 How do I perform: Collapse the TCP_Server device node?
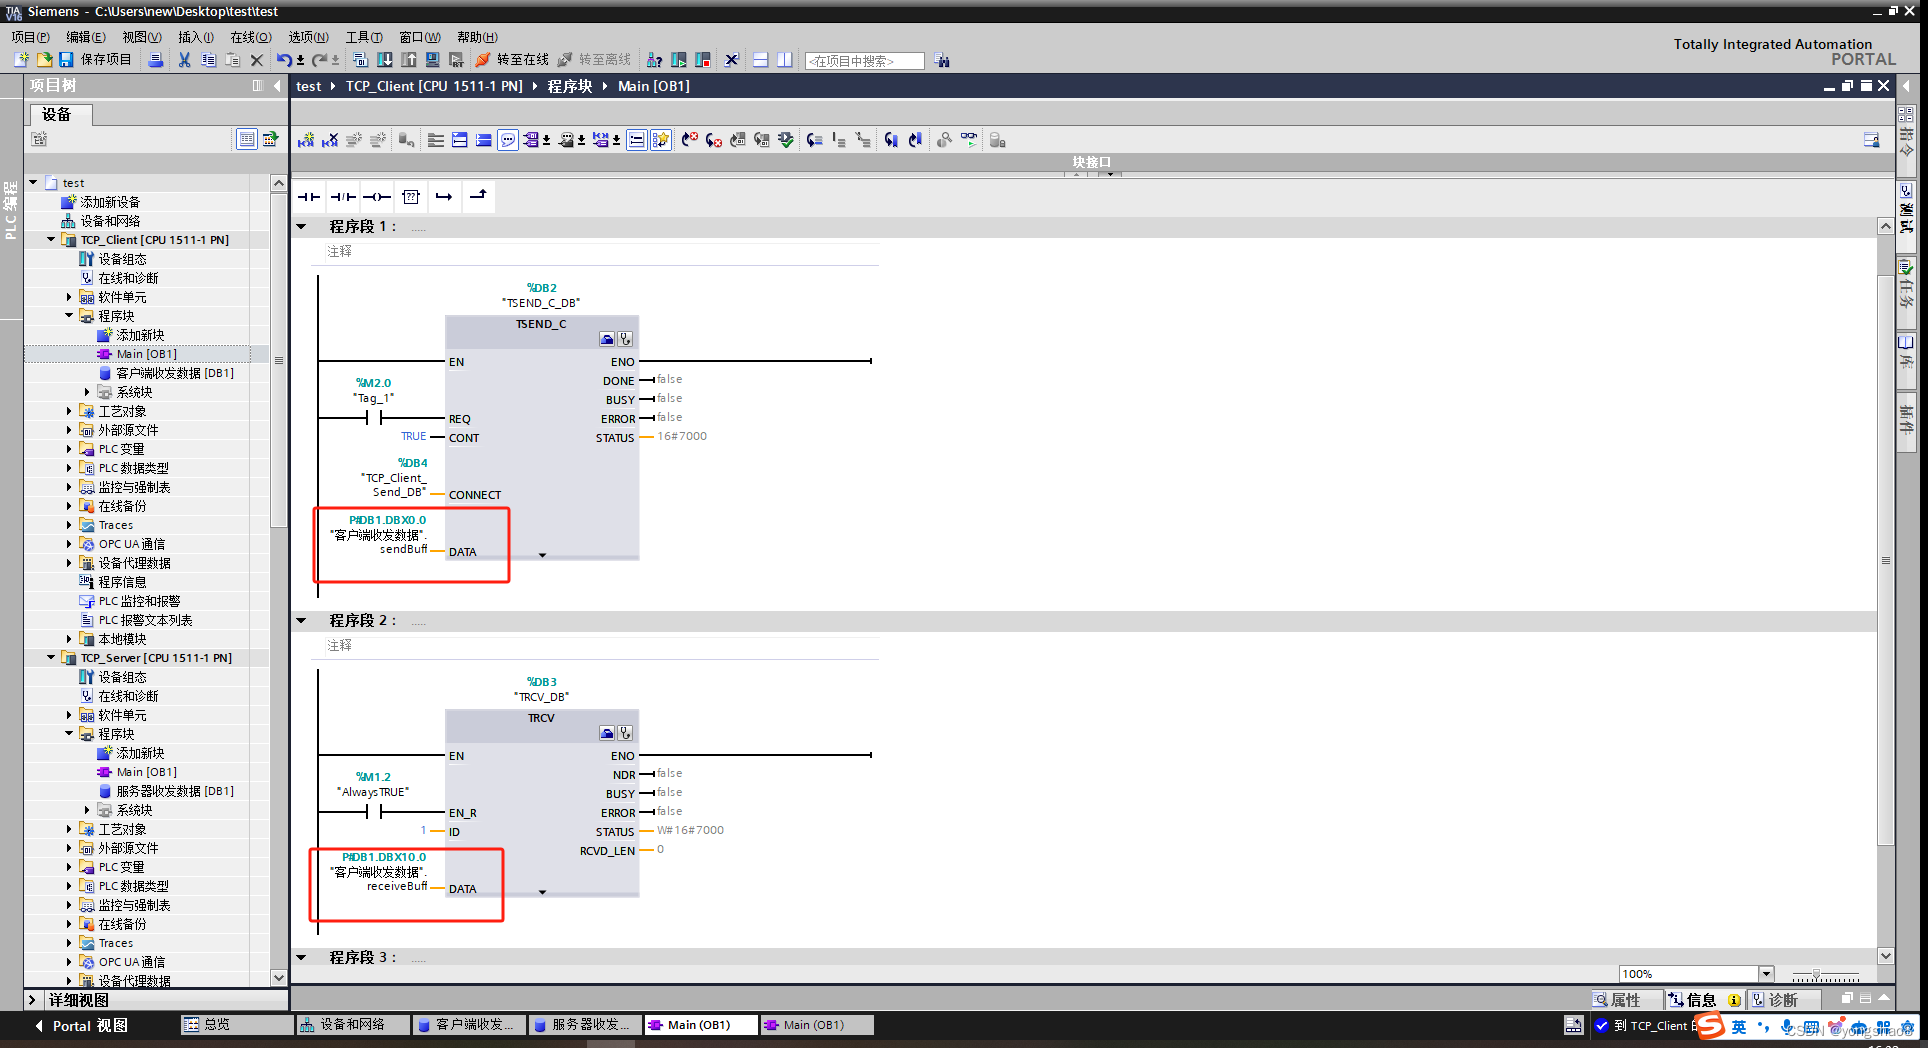(51, 658)
